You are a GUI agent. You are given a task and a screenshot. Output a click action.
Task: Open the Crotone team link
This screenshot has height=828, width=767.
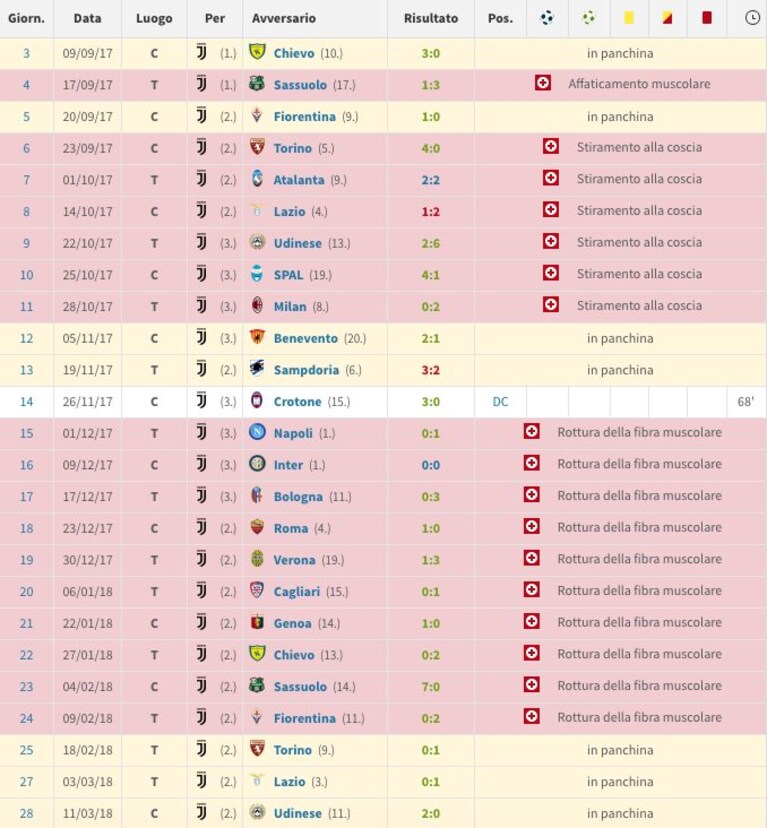(297, 402)
